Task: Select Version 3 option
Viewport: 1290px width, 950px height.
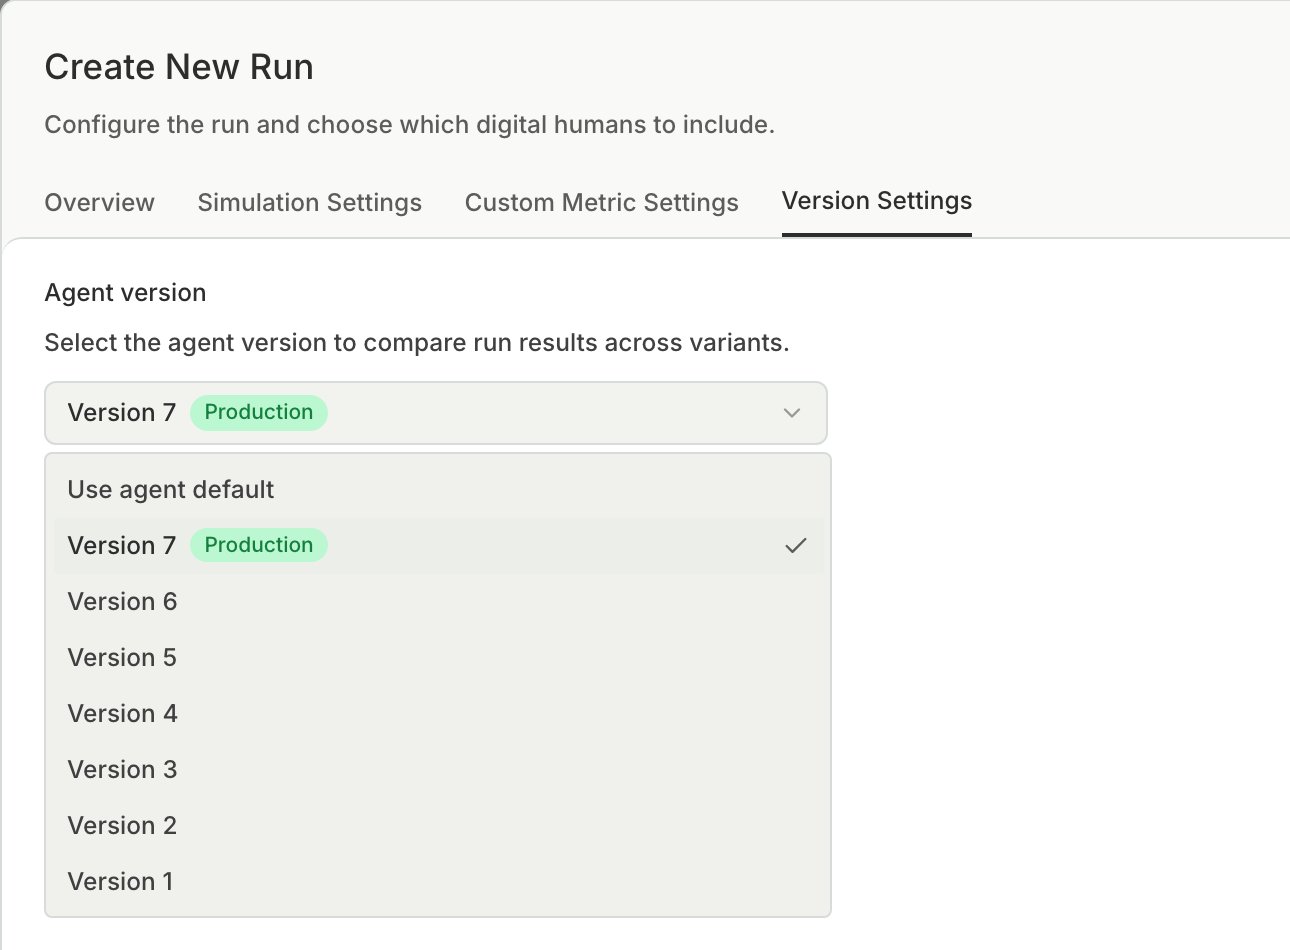Action: point(438,769)
